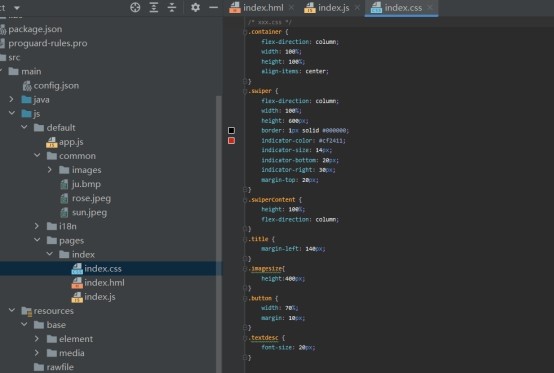554x373 pixels.
Task: Click the resources folder icon
Action: click(26, 311)
